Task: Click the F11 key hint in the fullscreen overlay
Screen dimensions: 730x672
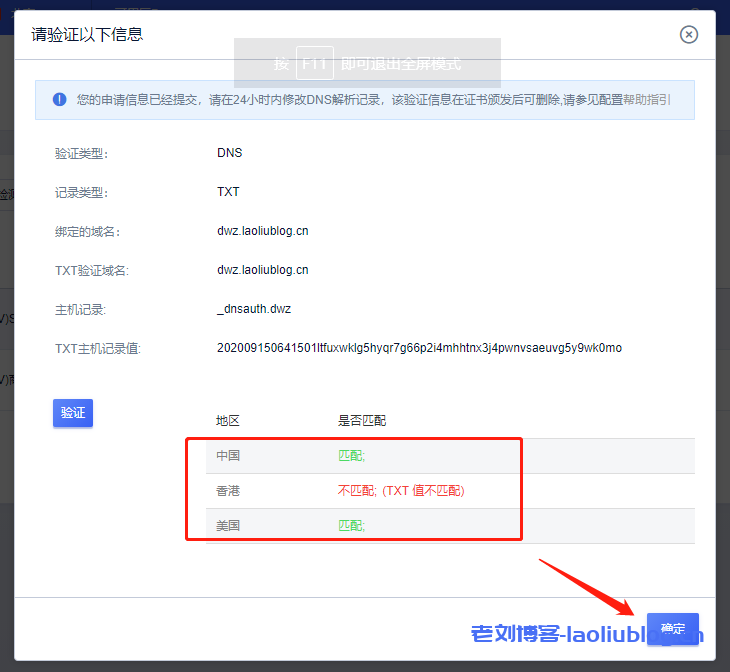Action: pos(314,63)
